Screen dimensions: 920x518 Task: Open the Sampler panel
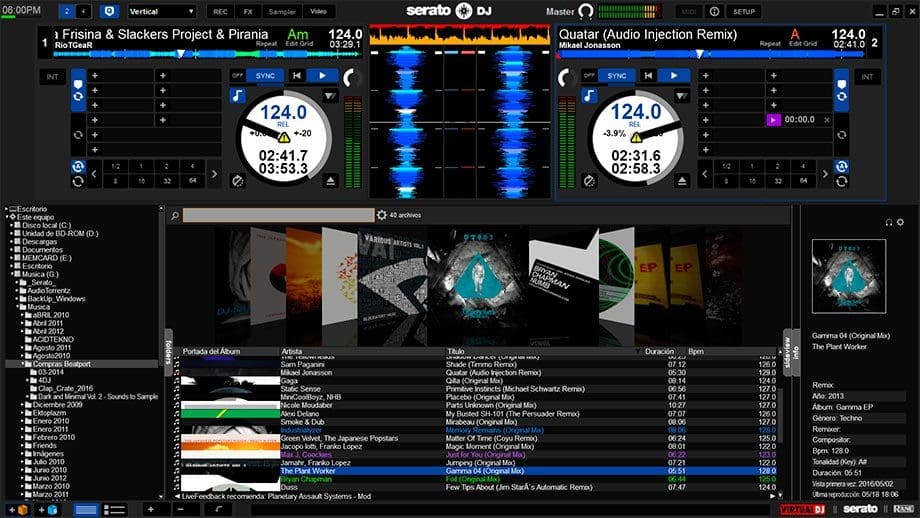point(282,11)
